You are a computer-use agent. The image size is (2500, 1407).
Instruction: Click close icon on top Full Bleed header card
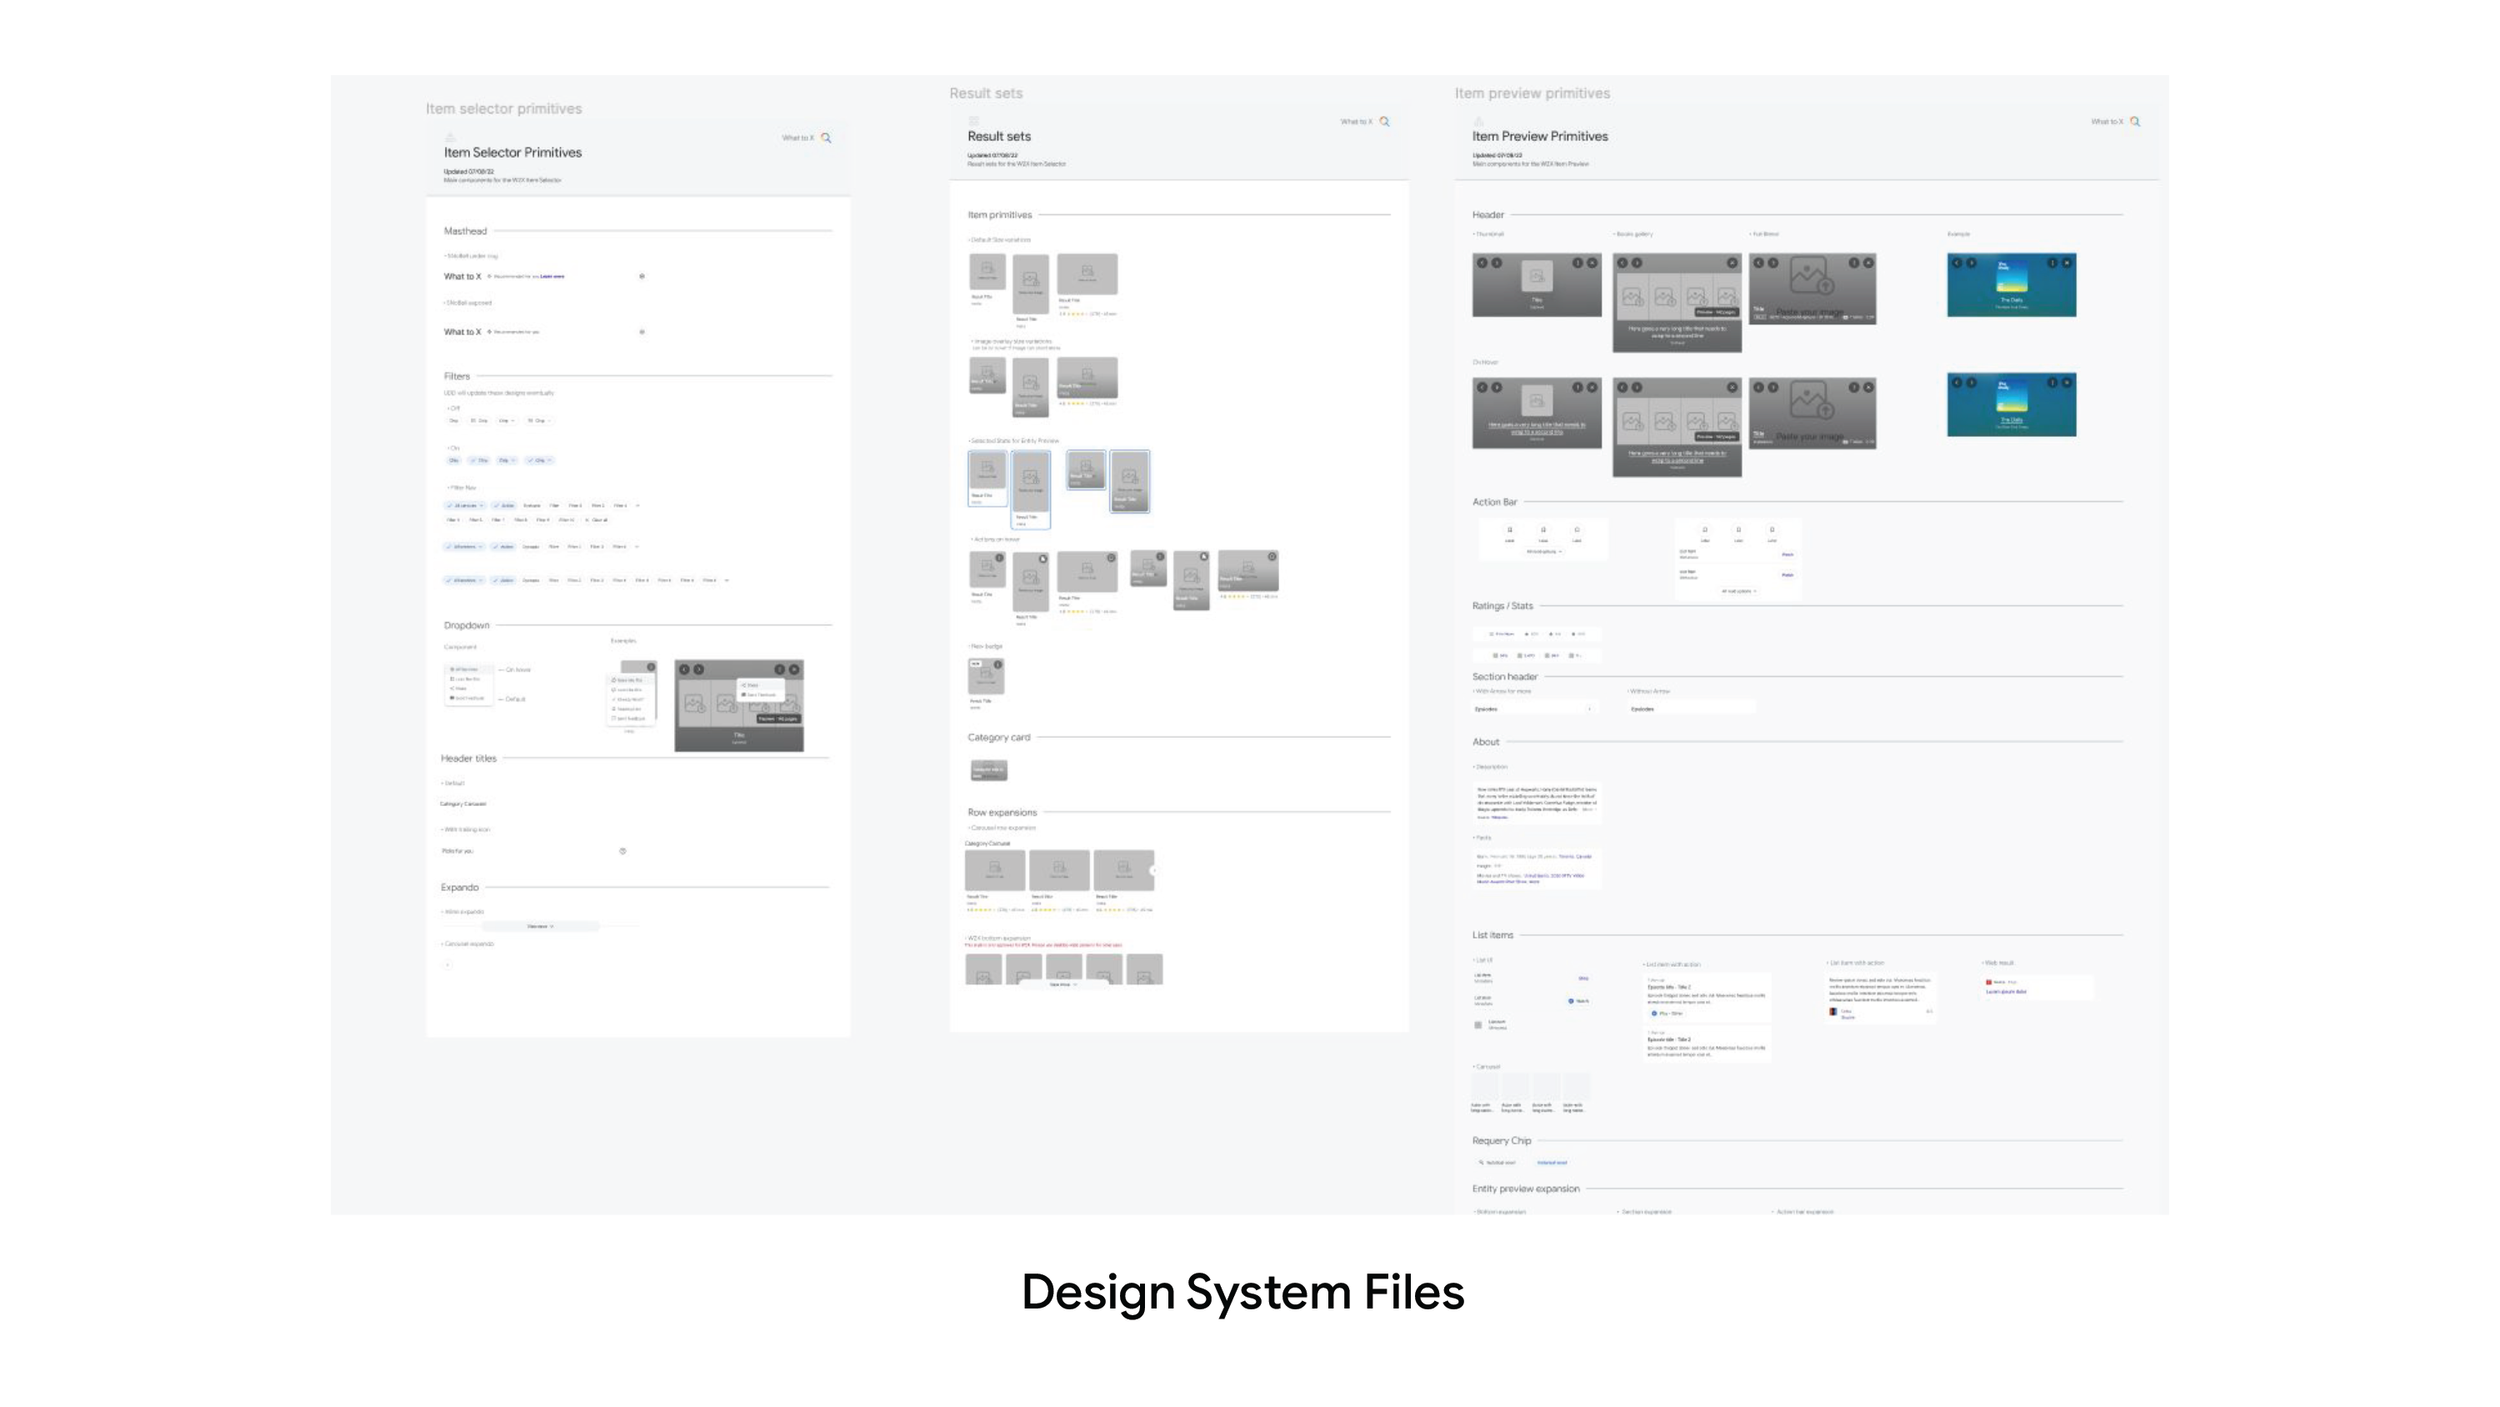pyautogui.click(x=1868, y=263)
